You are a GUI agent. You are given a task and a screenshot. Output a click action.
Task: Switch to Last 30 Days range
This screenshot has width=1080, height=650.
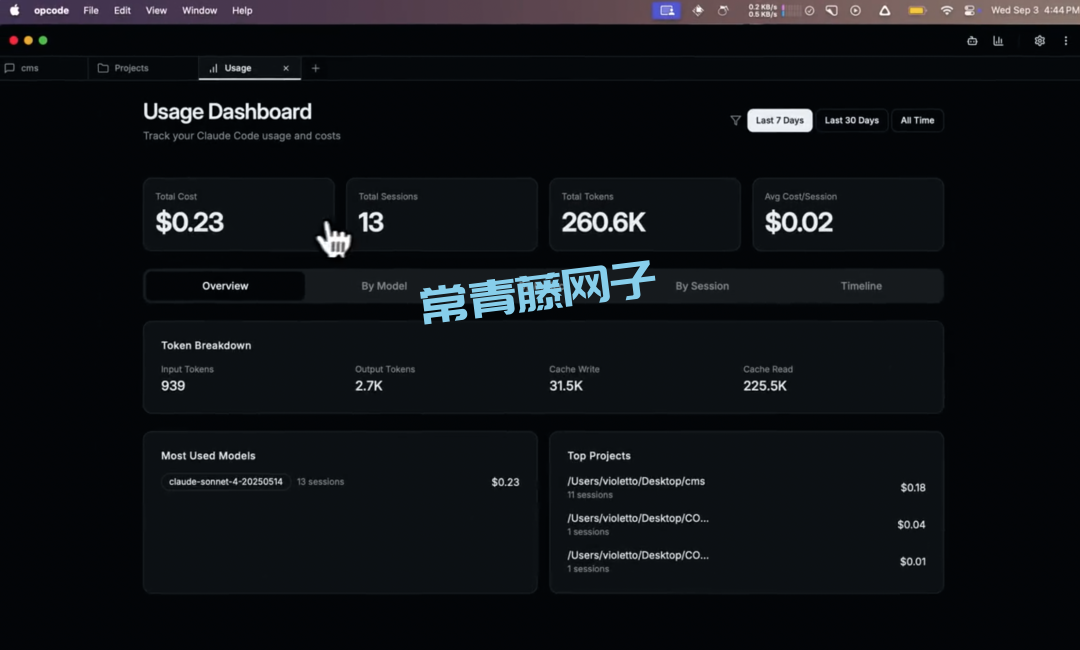tap(851, 121)
